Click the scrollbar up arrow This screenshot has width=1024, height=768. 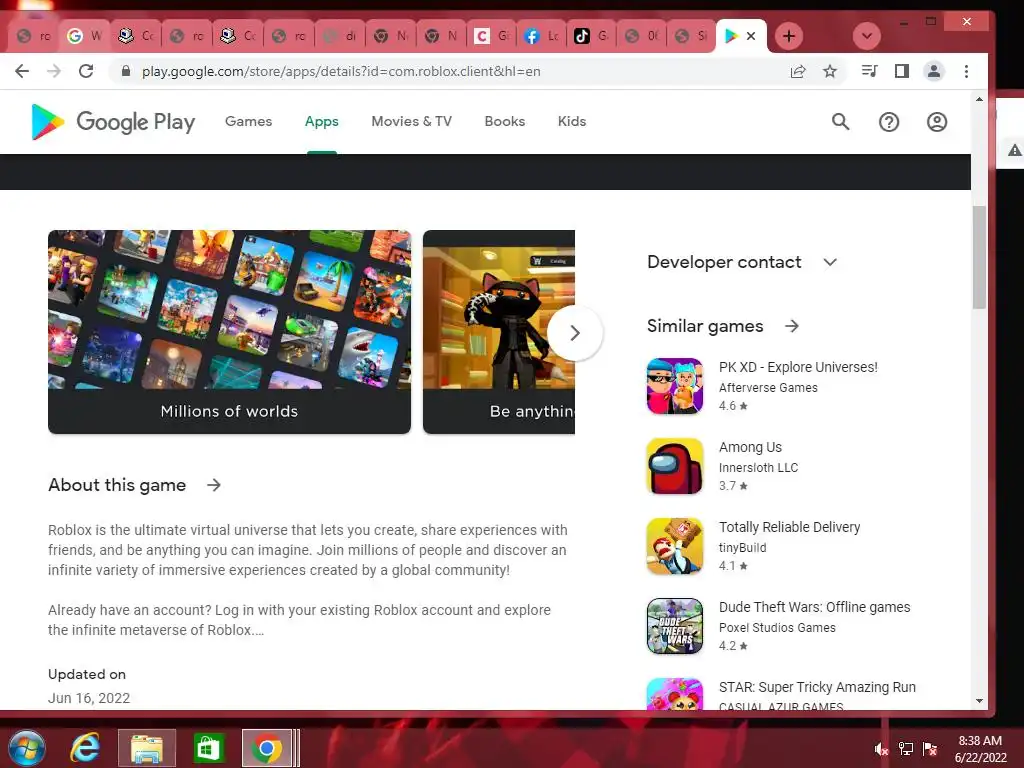[x=979, y=99]
